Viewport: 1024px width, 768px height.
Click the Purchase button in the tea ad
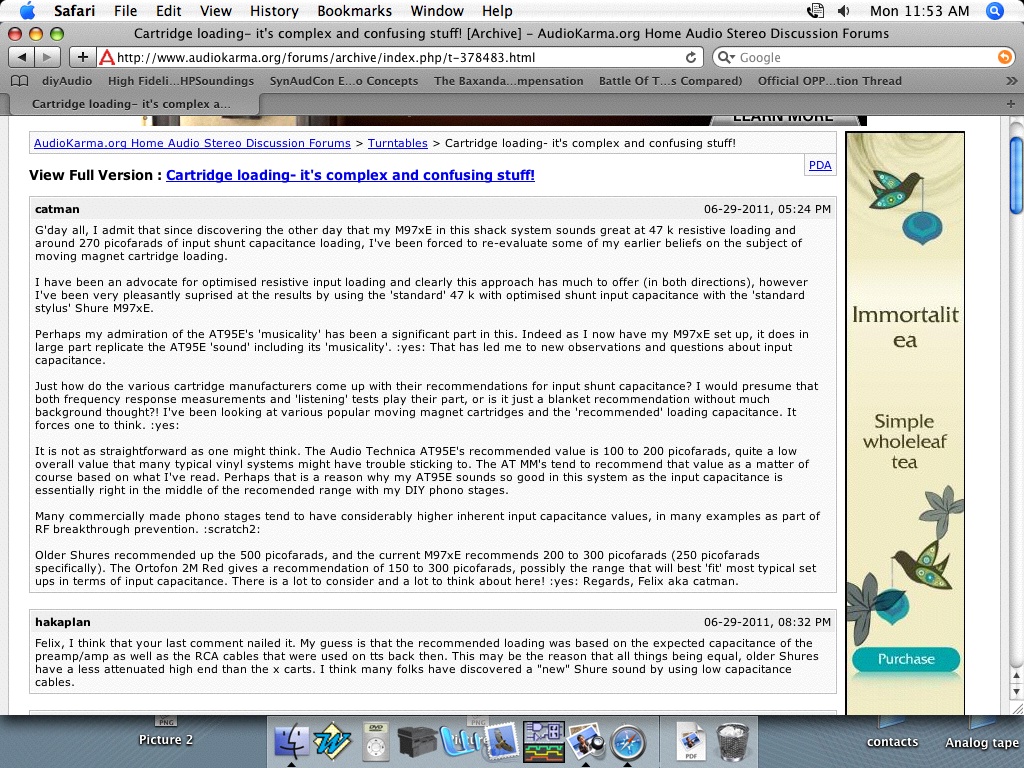point(905,659)
